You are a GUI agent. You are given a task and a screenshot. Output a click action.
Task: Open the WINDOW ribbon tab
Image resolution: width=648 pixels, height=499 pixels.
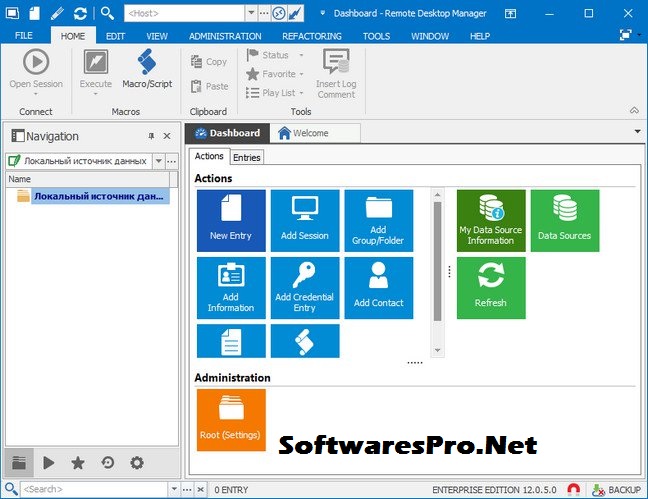(x=430, y=36)
